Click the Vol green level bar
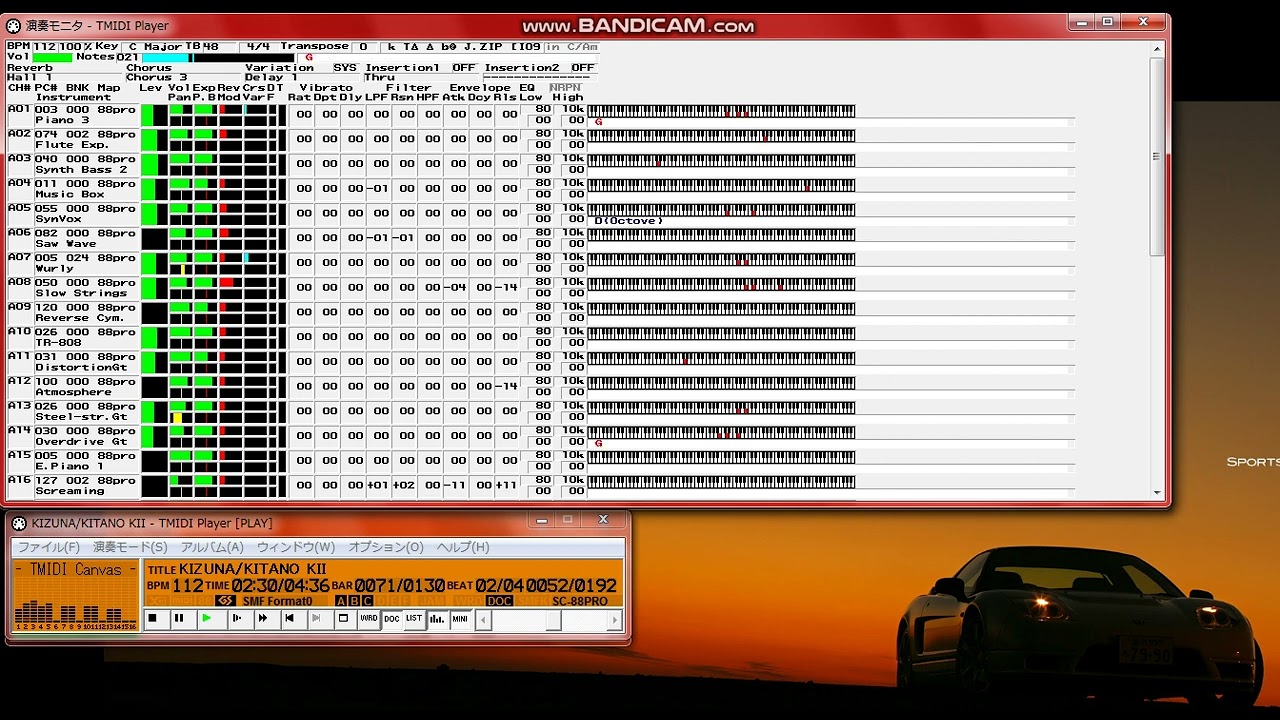The width and height of the screenshot is (1280, 720). coord(53,57)
